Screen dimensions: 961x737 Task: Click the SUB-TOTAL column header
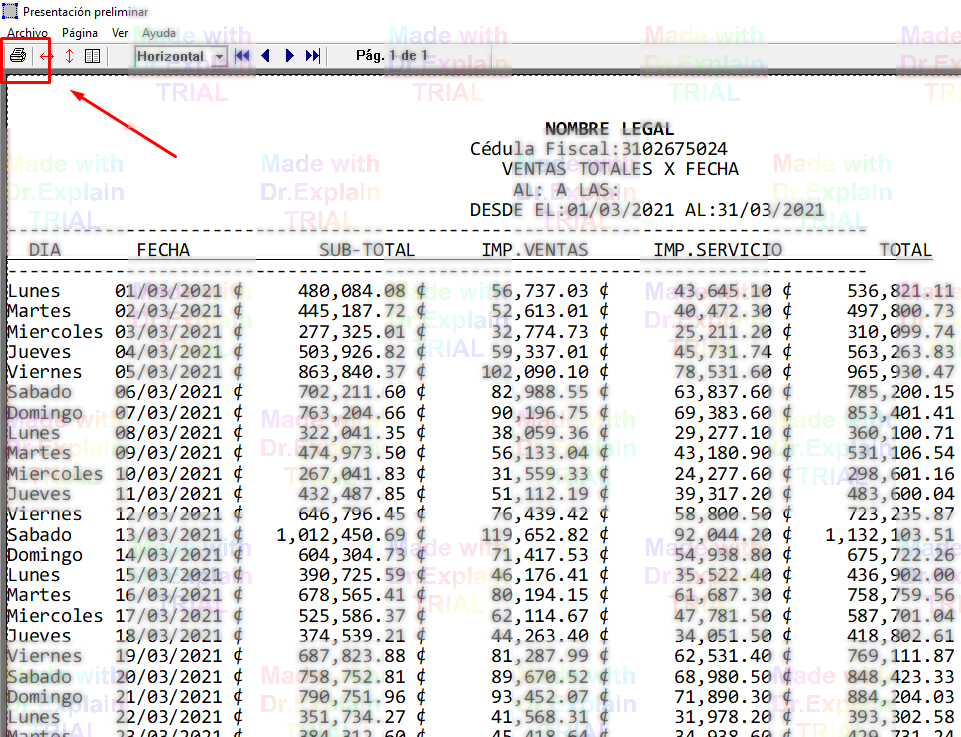tap(367, 250)
